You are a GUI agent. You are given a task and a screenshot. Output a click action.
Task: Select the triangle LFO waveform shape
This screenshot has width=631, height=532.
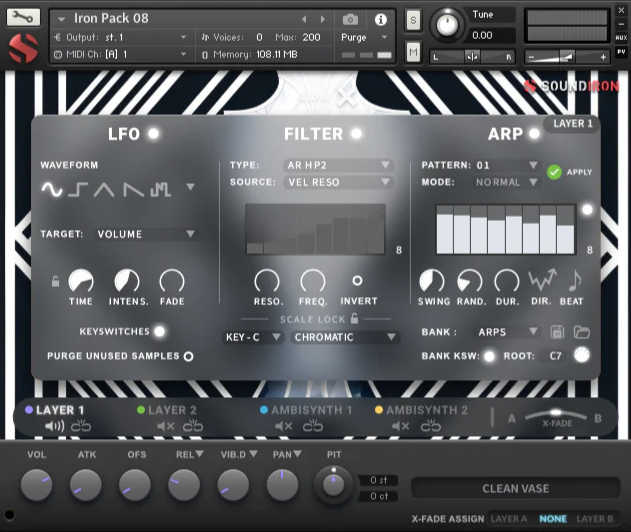tap(106, 188)
